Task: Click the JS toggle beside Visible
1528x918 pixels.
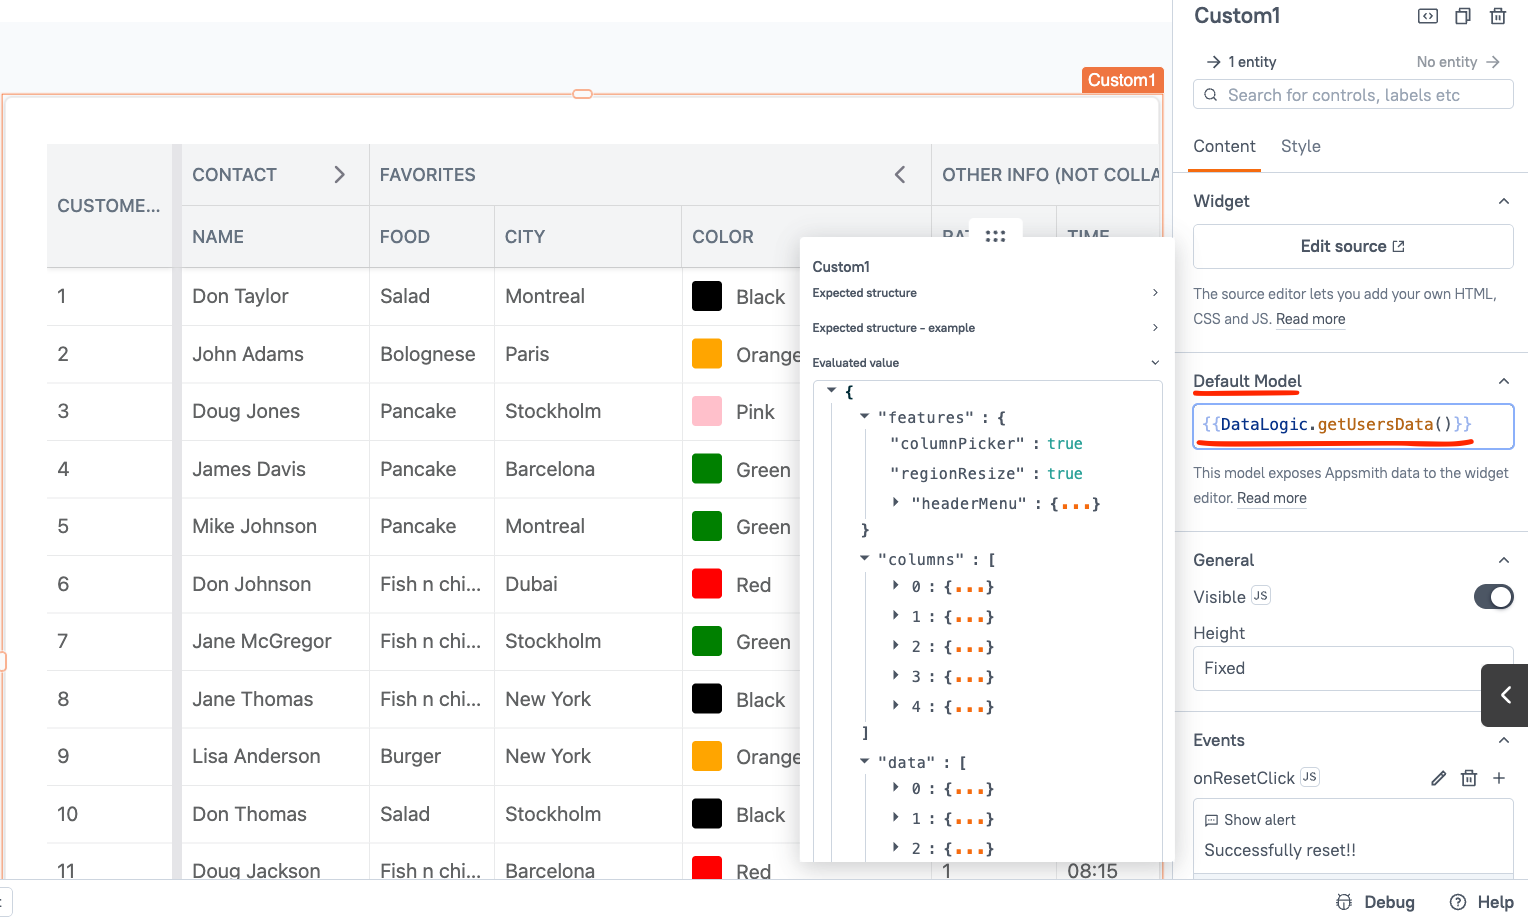Action: click(x=1260, y=595)
